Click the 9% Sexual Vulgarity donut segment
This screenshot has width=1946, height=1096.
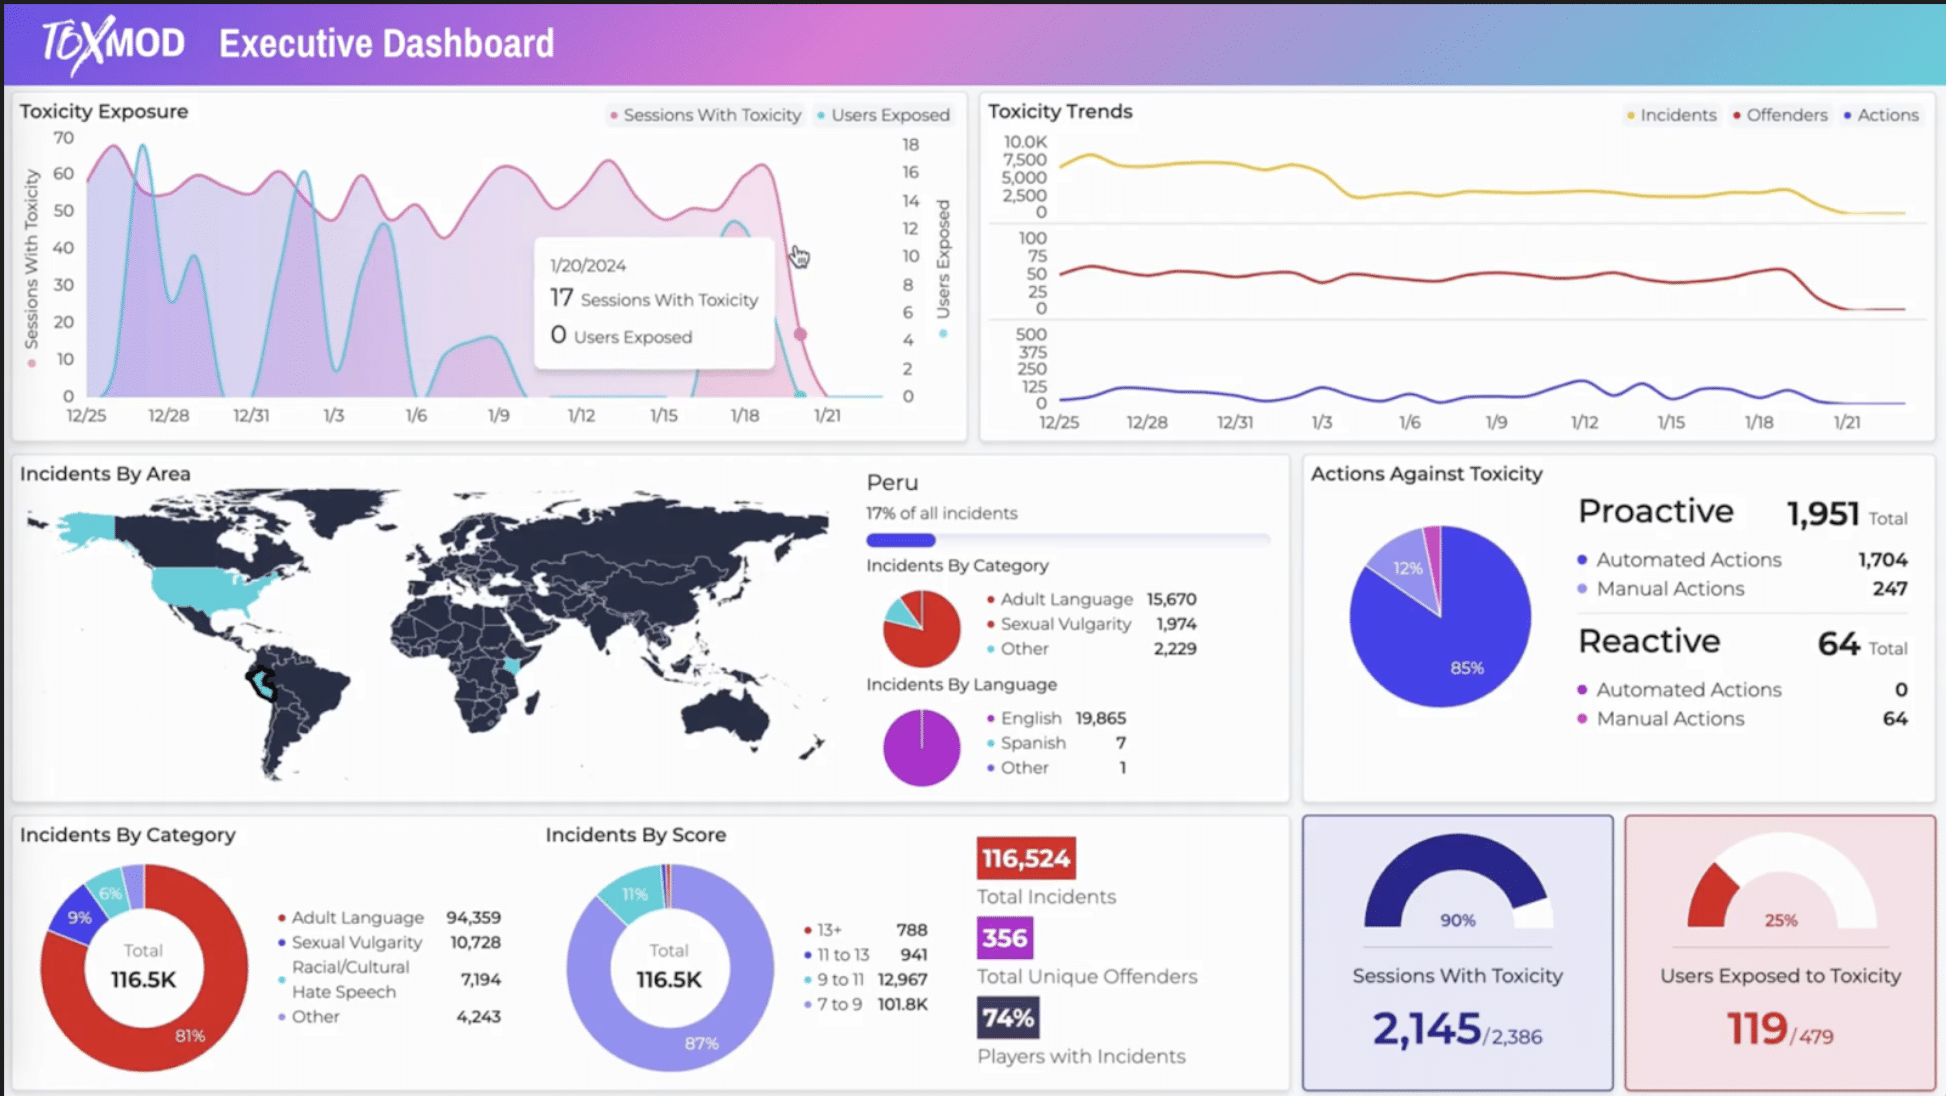tap(78, 917)
